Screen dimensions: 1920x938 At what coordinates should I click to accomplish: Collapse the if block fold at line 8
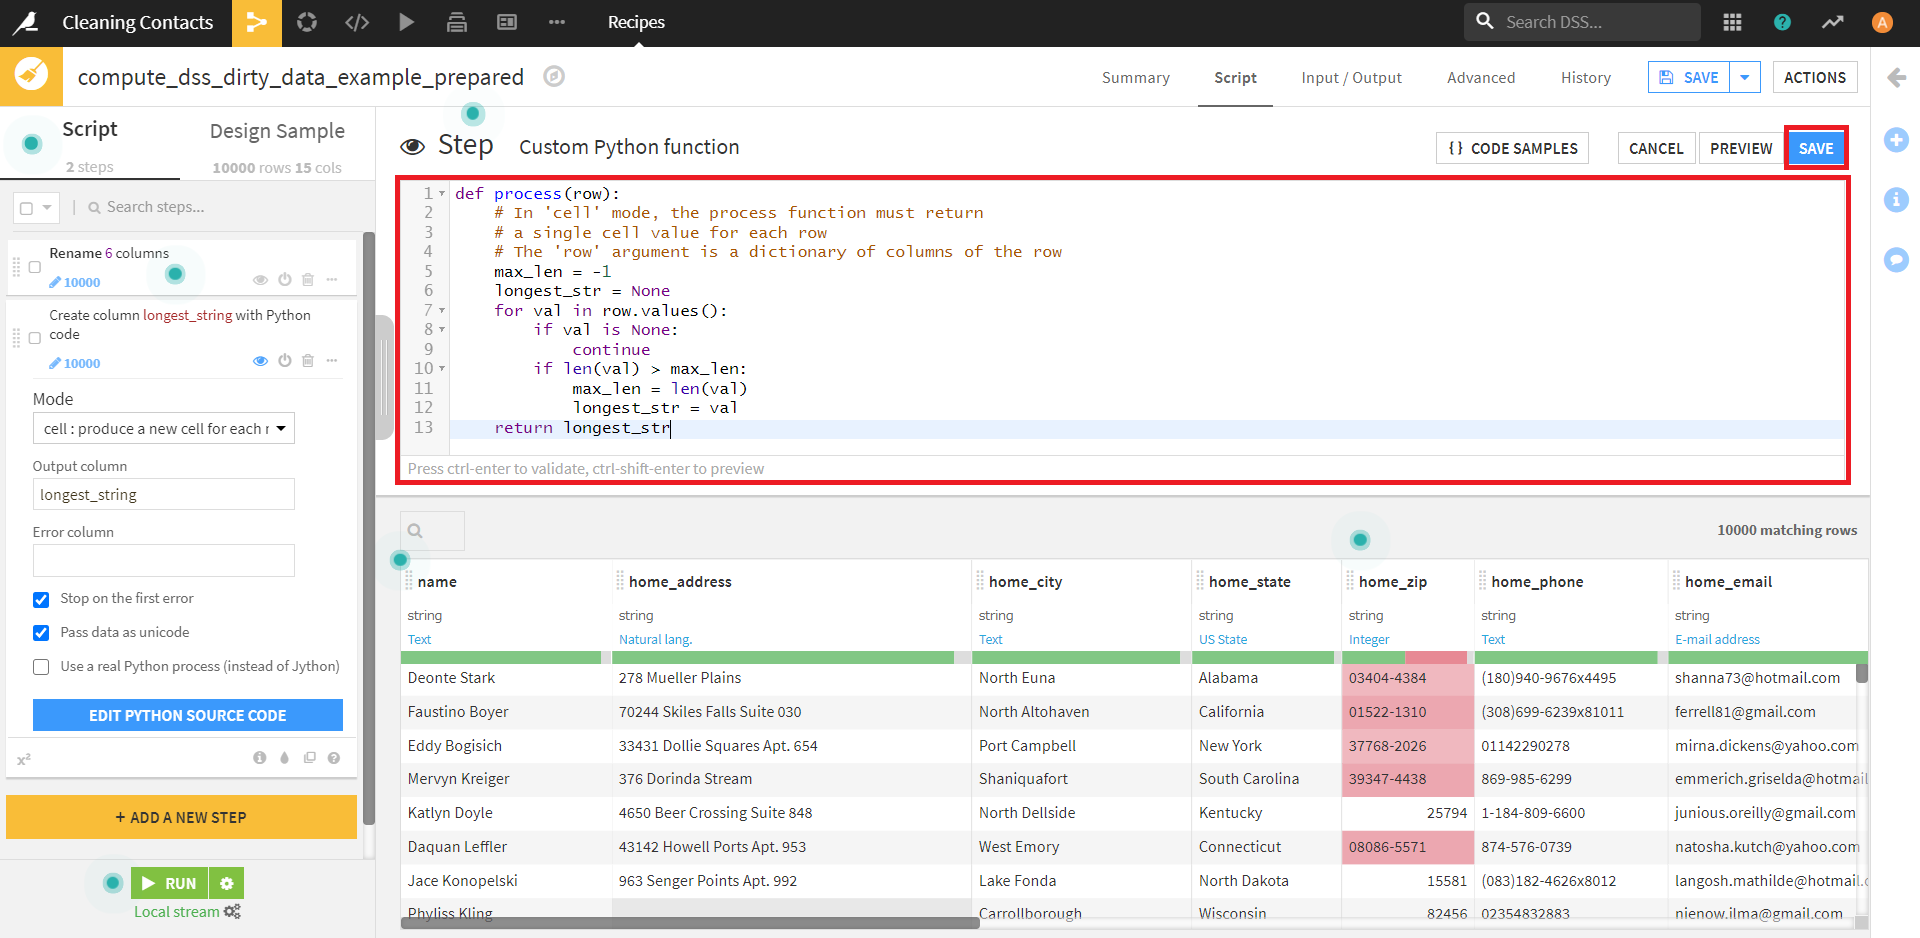(442, 330)
